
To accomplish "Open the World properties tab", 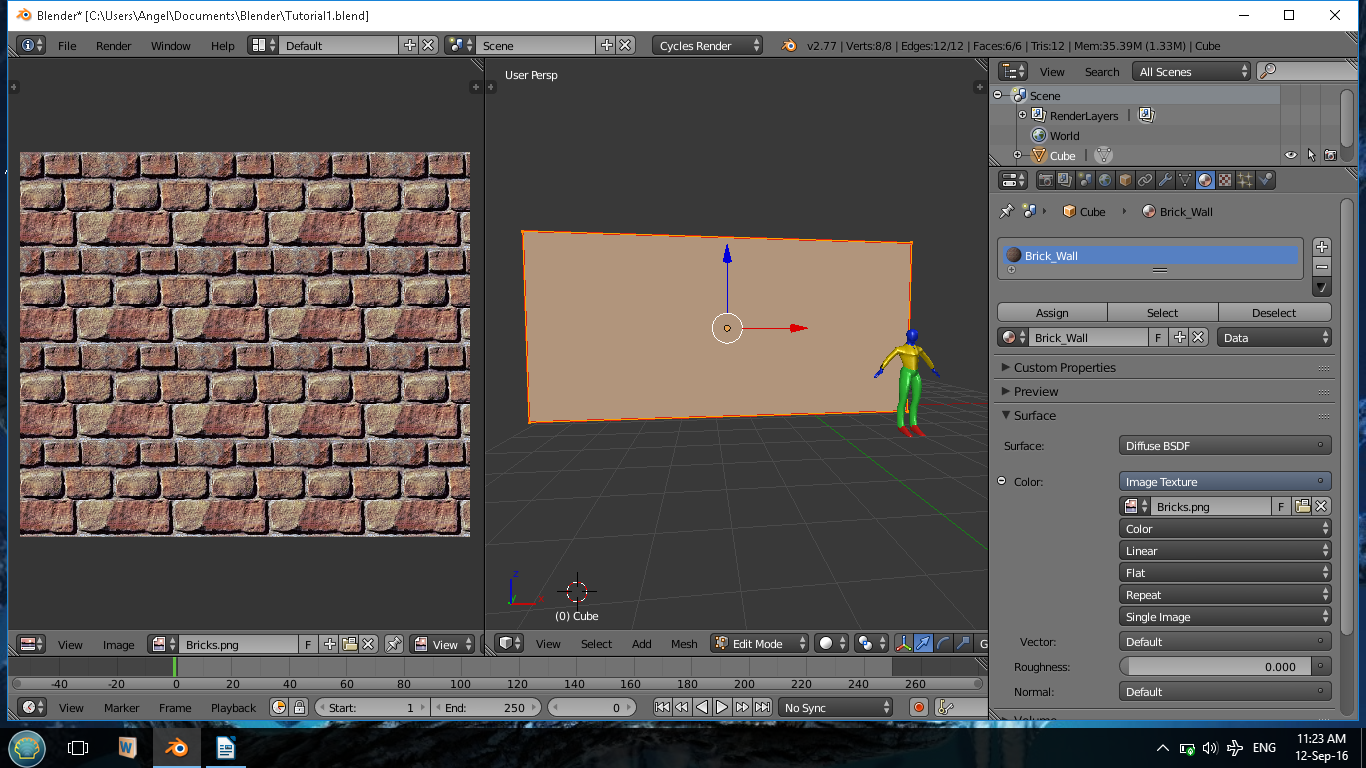I will (x=1105, y=180).
